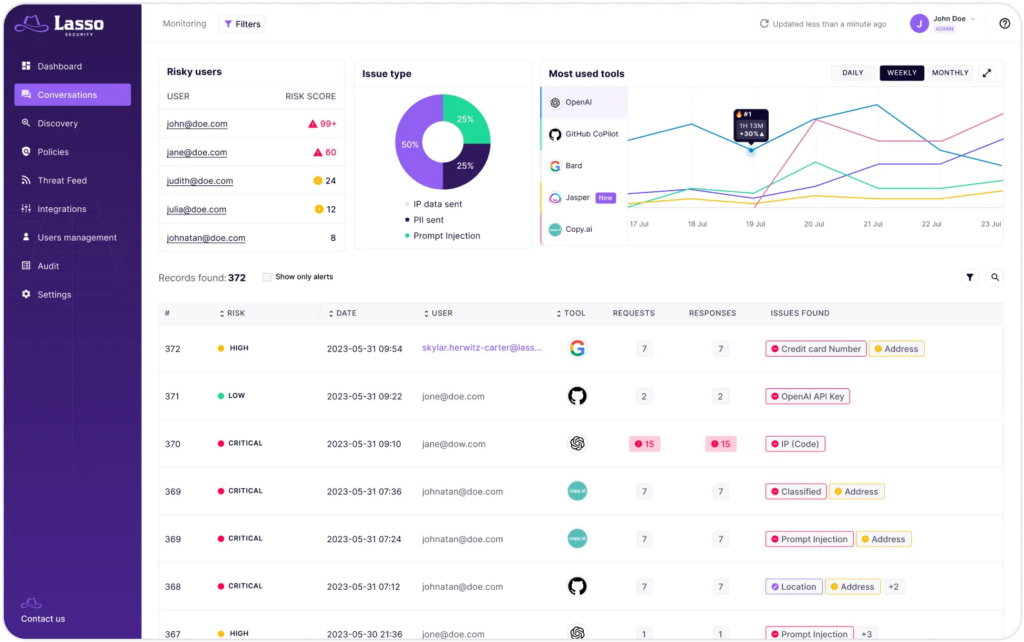This screenshot has width=1024, height=642.
Task: Open the Threat Feed section
Action: [x=63, y=180]
